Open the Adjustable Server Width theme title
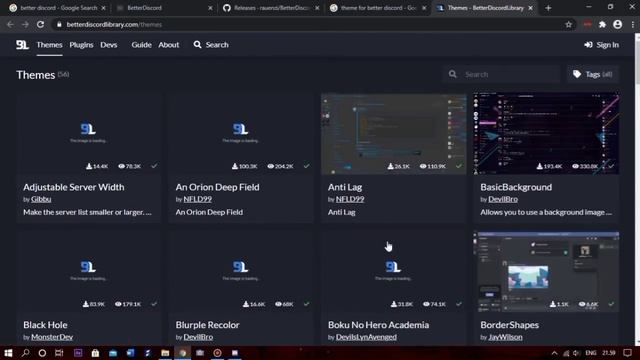The width and height of the screenshot is (640, 360). click(x=73, y=187)
